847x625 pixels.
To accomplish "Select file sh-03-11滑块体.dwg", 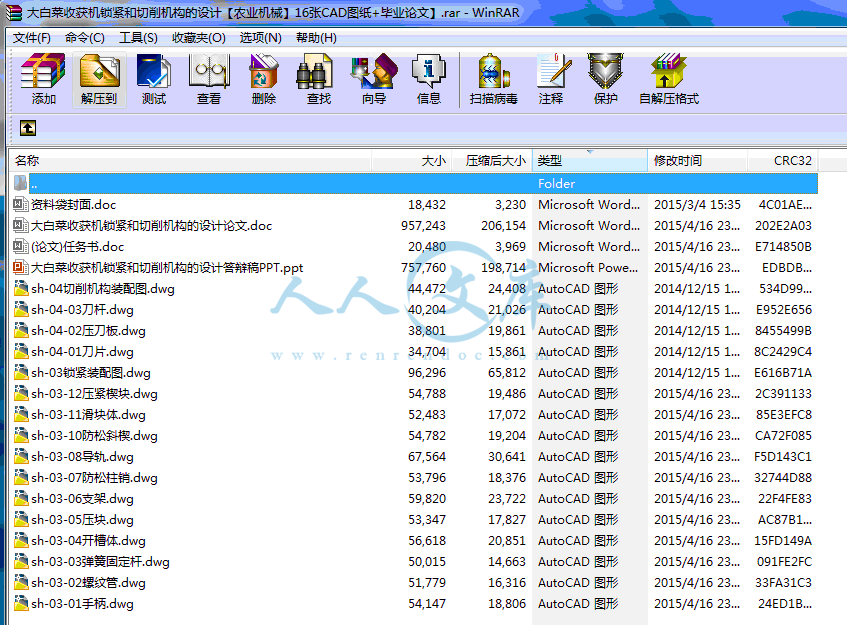I will pyautogui.click(x=88, y=415).
